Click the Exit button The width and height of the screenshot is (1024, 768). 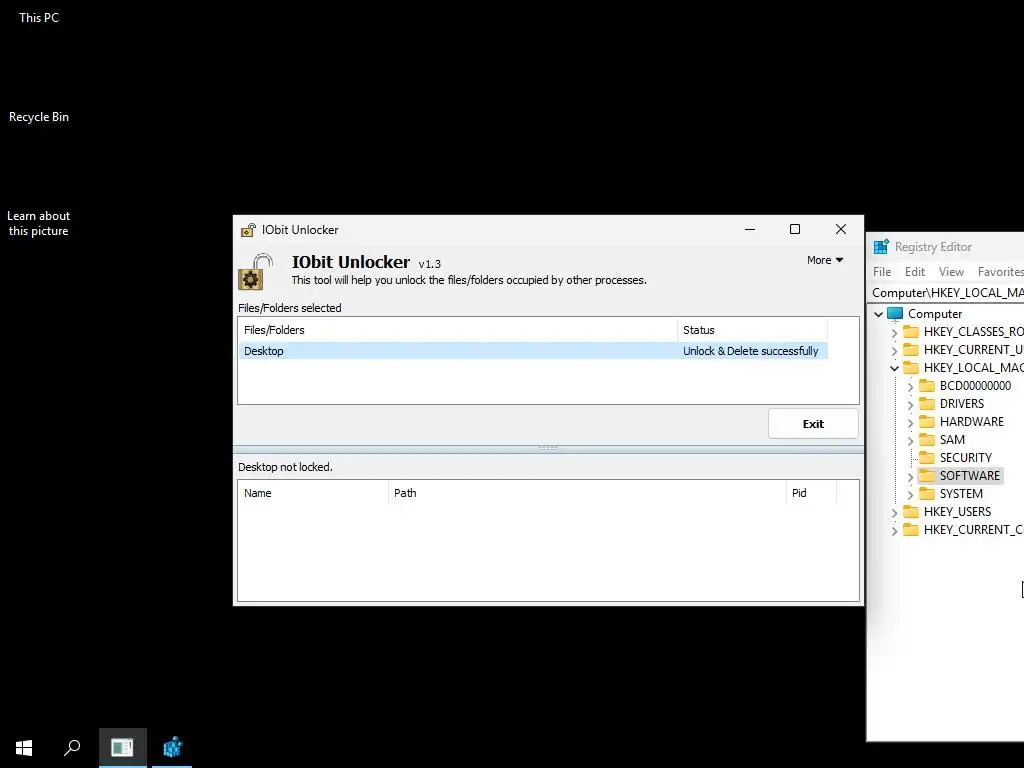813,424
